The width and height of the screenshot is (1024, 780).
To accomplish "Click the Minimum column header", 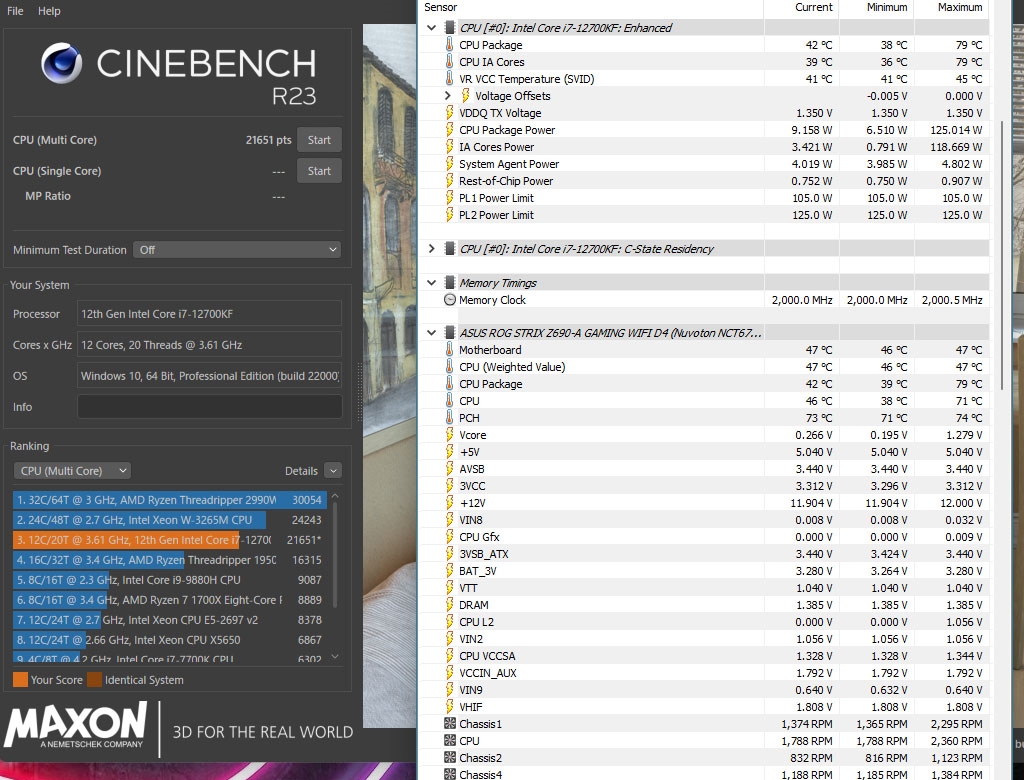I will click(887, 7).
